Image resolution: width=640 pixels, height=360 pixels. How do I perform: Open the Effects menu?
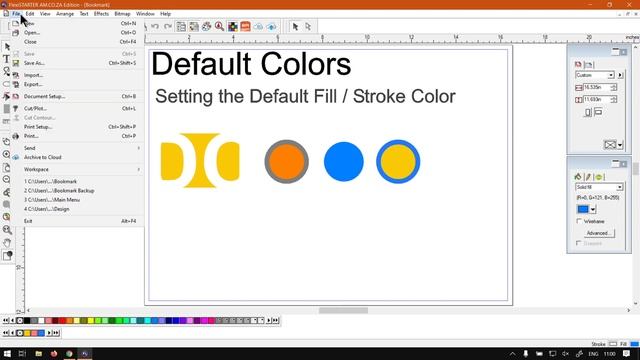point(101,14)
